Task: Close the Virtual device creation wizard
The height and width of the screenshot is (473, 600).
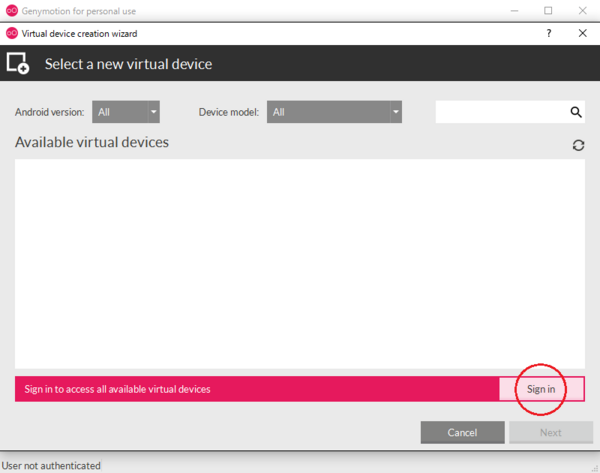Action: tap(582, 33)
